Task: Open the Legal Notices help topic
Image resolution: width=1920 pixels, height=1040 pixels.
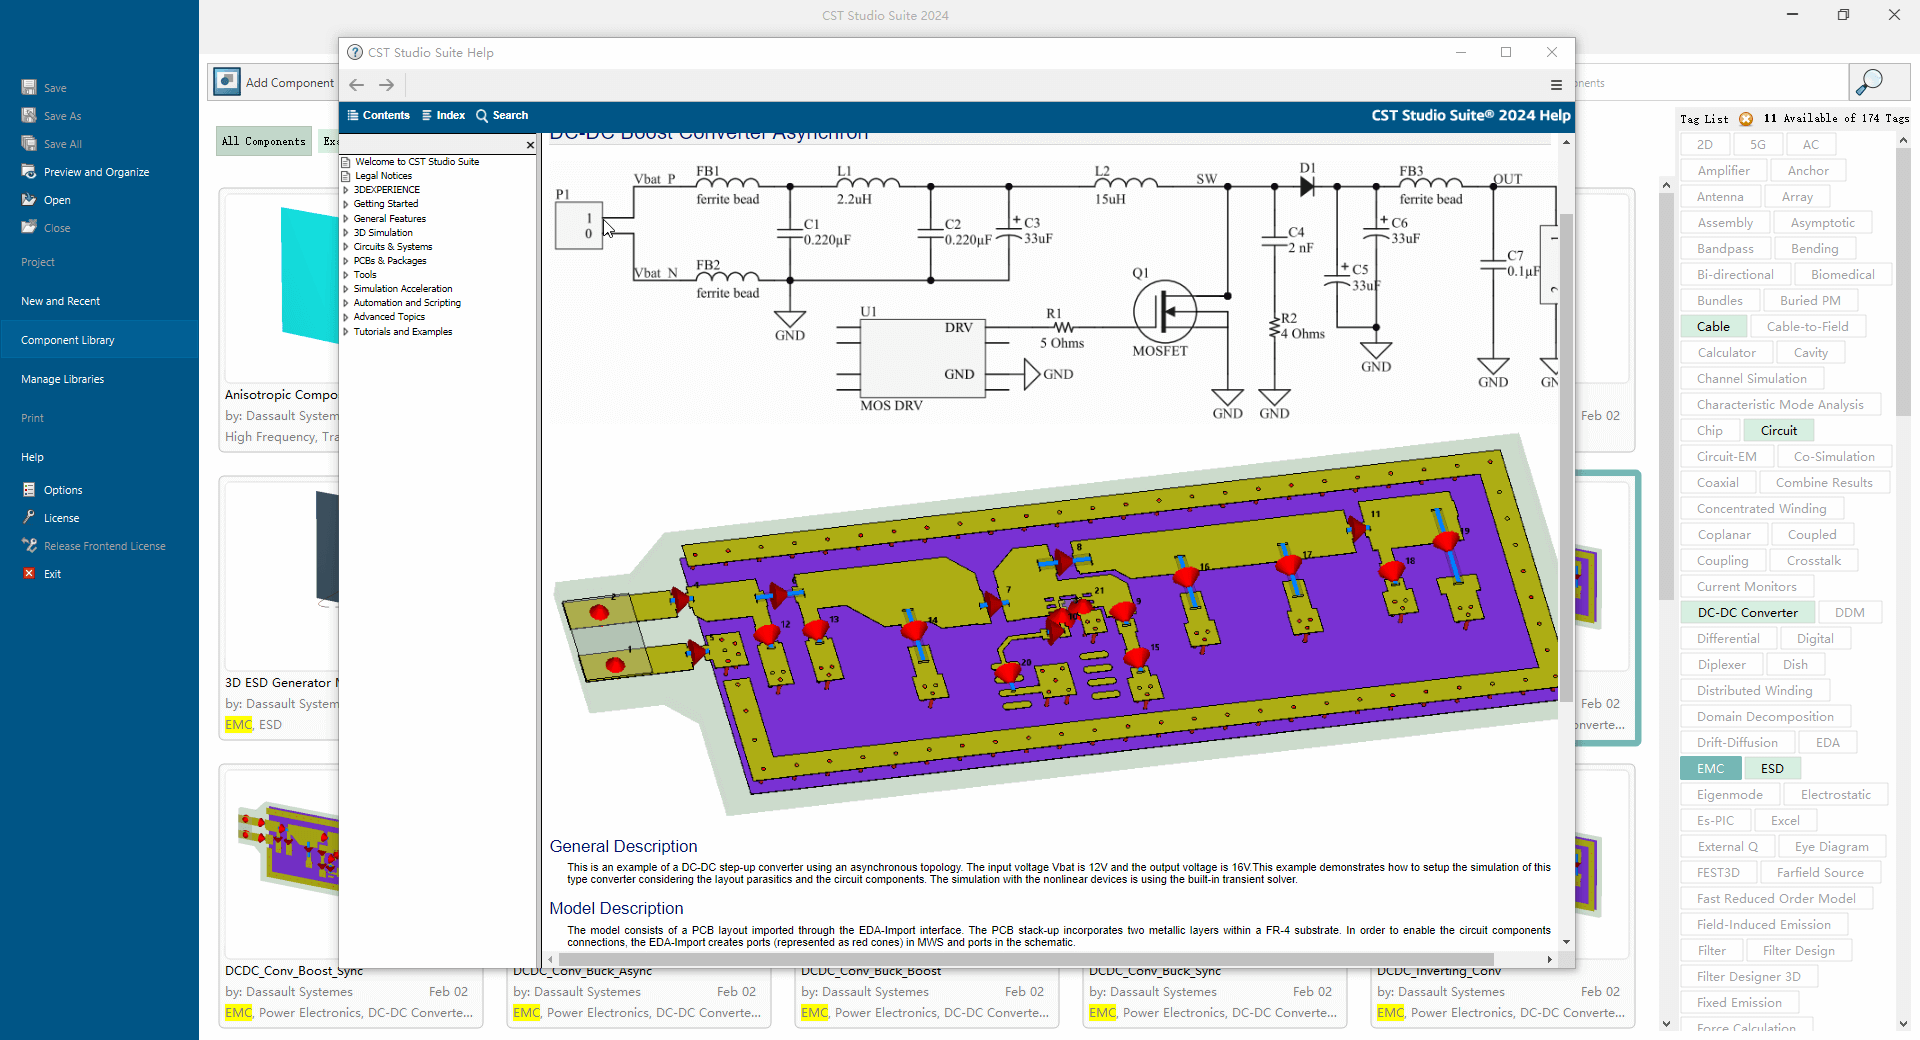Action: click(x=383, y=176)
